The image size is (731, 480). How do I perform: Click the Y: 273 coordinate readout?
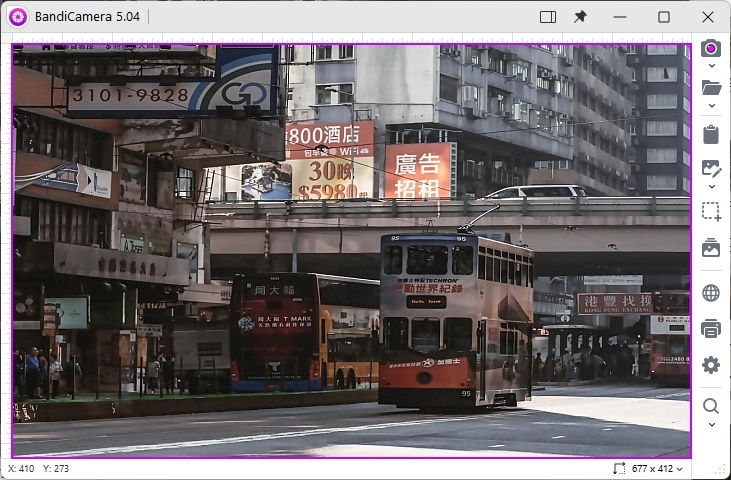pos(56,468)
